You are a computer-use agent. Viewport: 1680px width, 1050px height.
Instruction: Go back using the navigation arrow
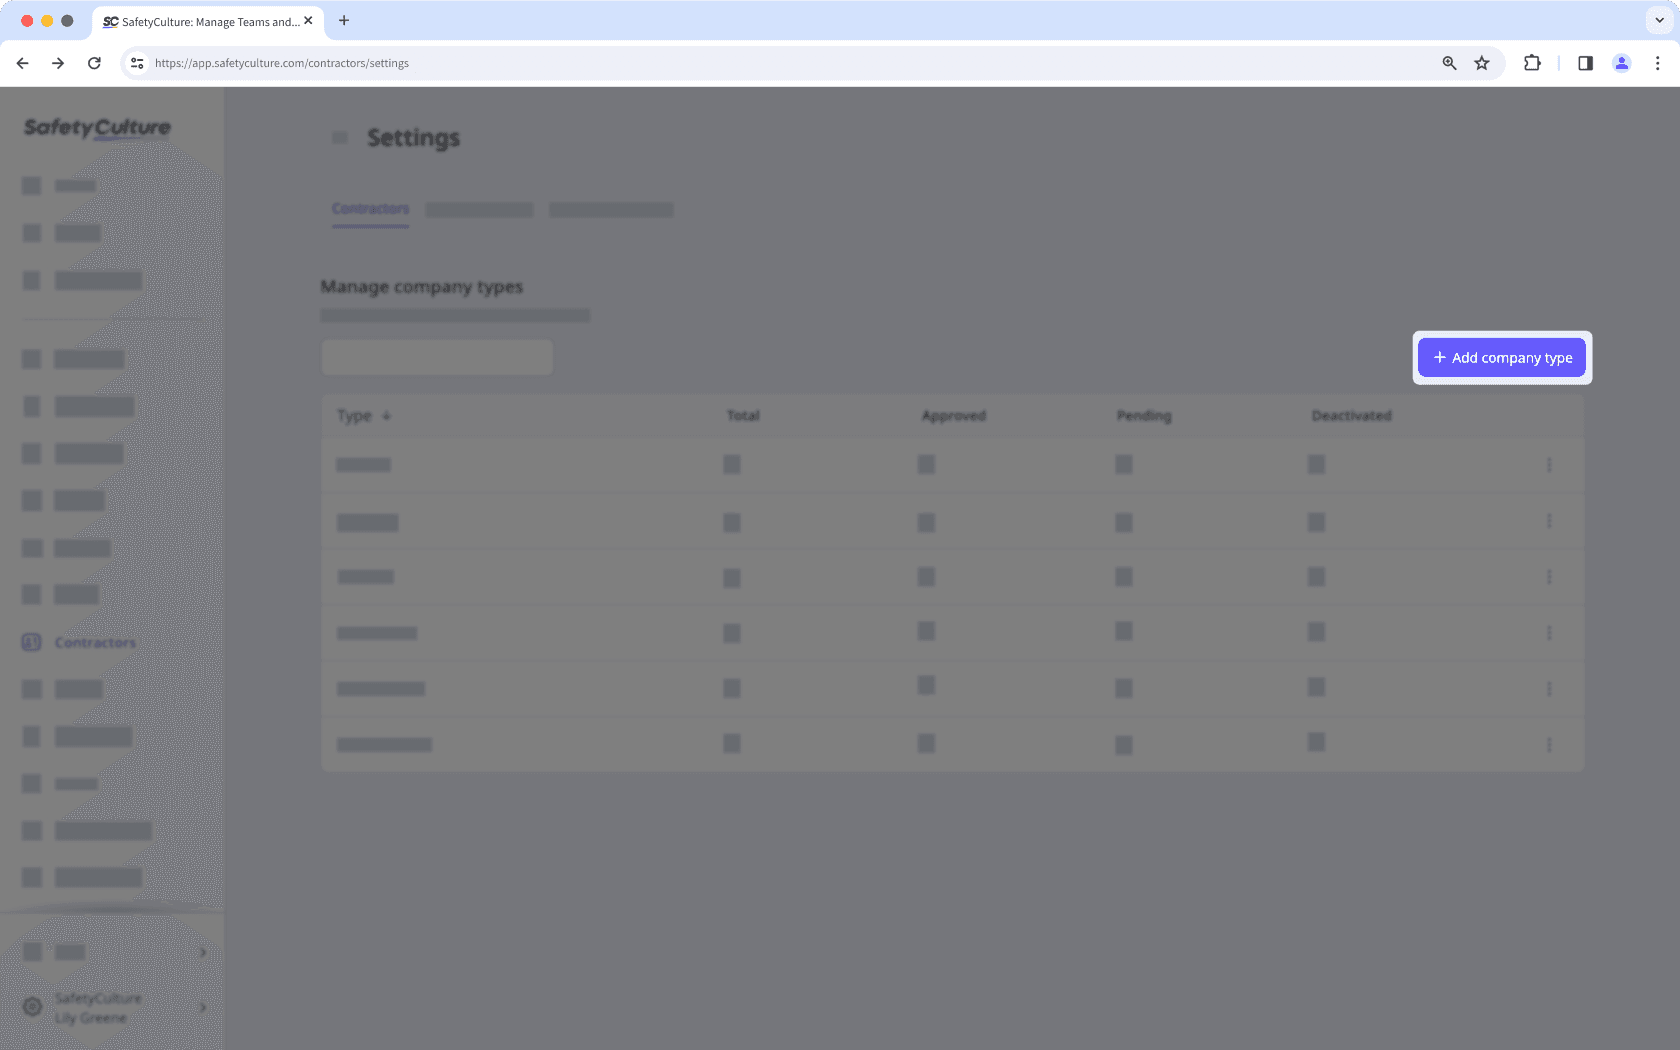point(22,62)
